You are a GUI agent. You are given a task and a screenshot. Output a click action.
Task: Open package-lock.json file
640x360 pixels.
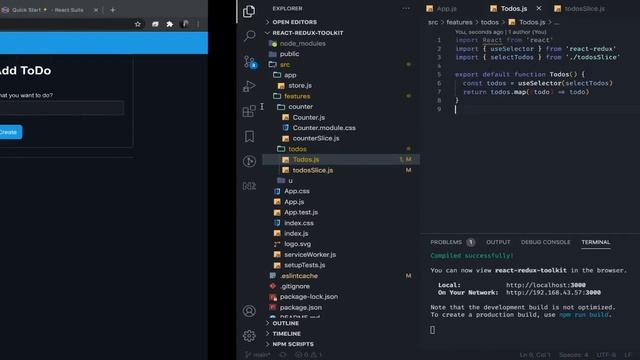coord(309,297)
